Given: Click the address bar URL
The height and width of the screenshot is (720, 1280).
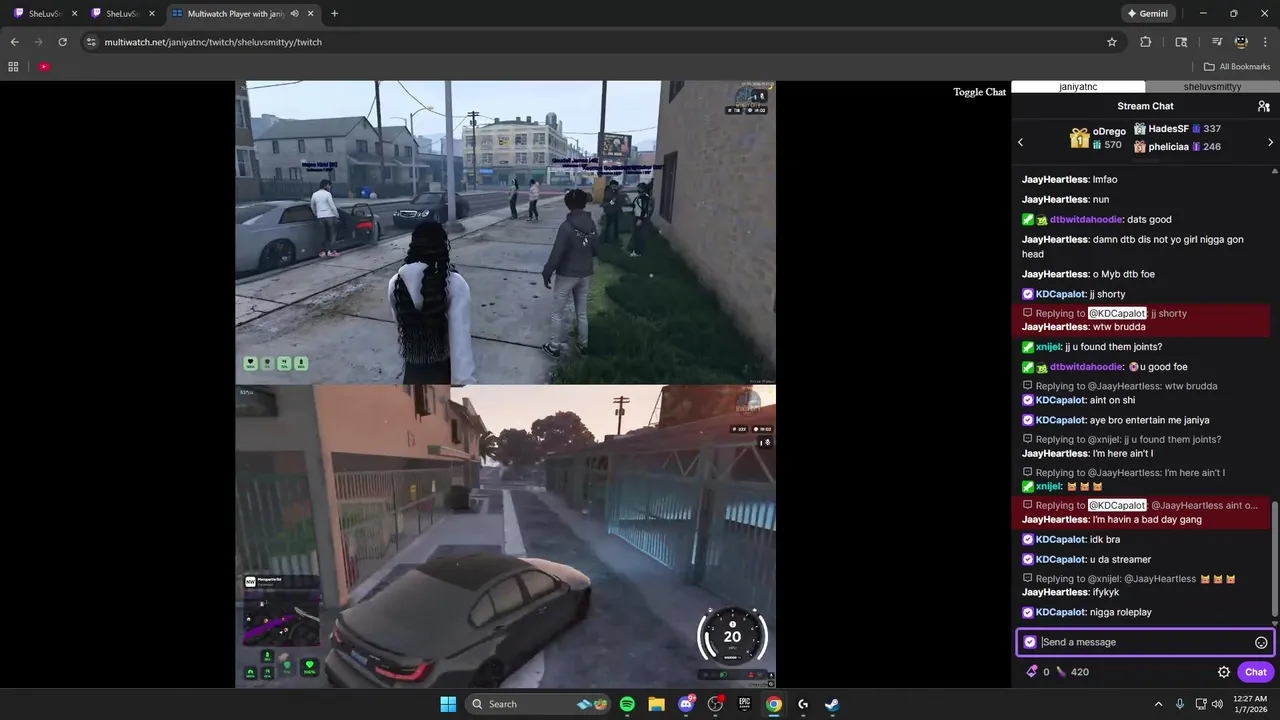Looking at the screenshot, I should [x=213, y=42].
